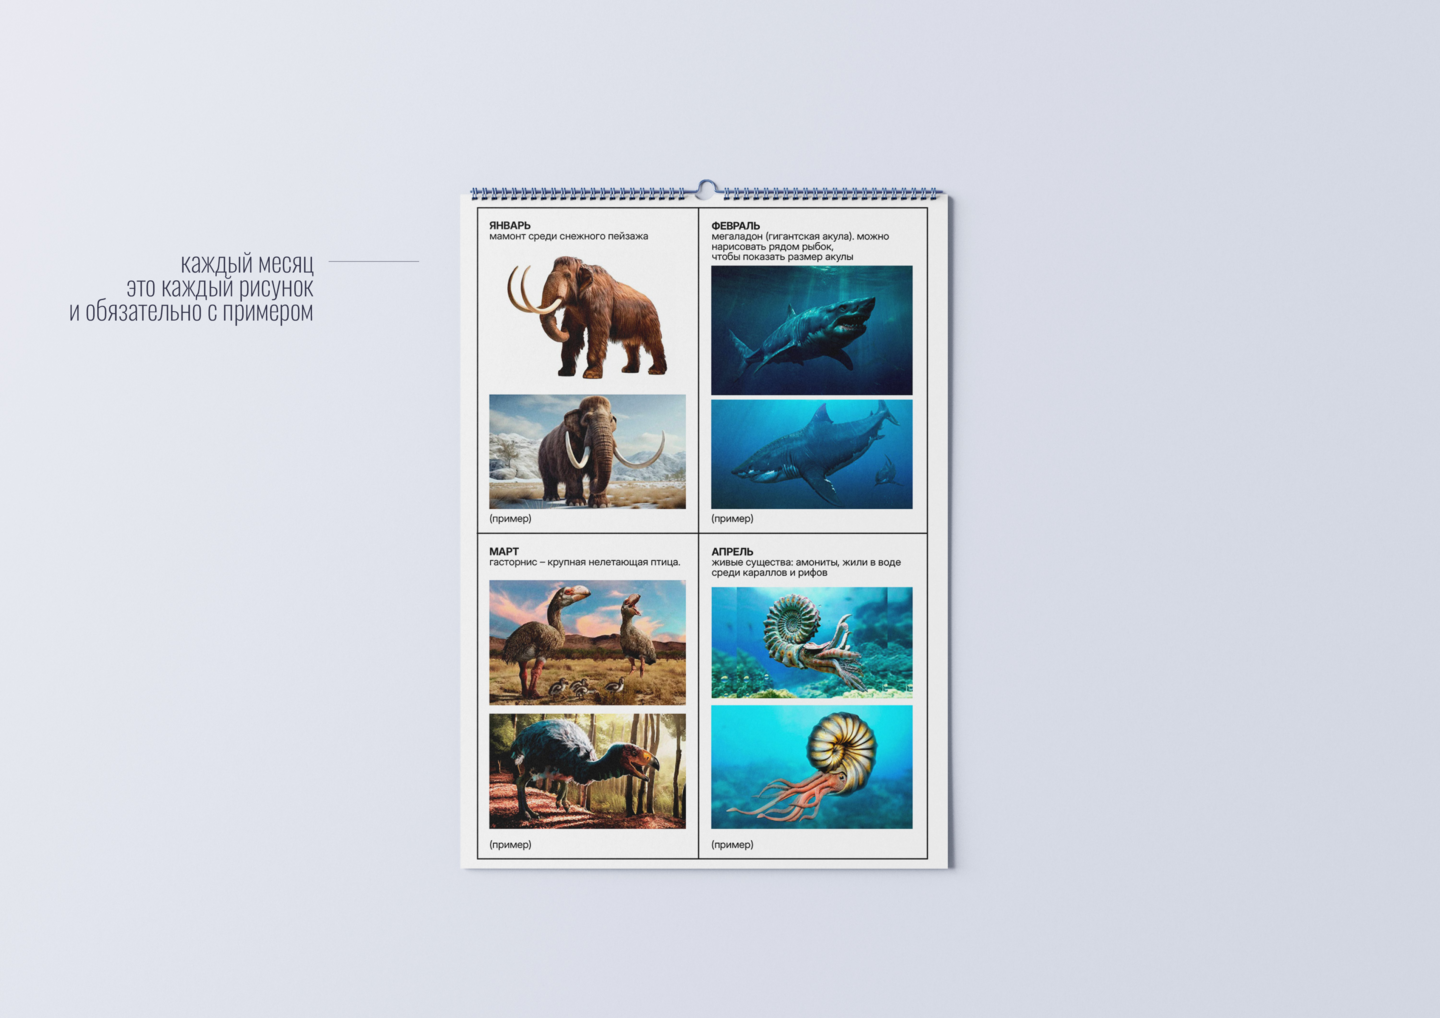Viewport: 1440px width, 1018px height.
Task: Click "гасторнис – крупная нелетающая птица." text
Action: click(585, 562)
